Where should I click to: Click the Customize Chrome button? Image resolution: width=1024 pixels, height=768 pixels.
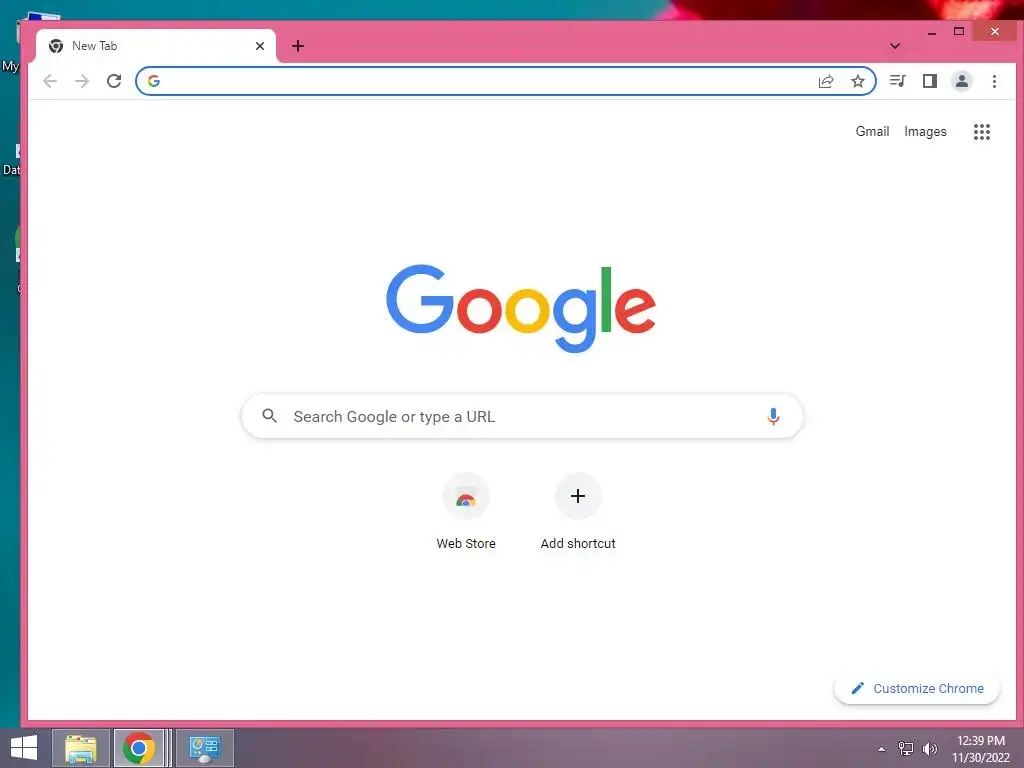[x=917, y=688]
